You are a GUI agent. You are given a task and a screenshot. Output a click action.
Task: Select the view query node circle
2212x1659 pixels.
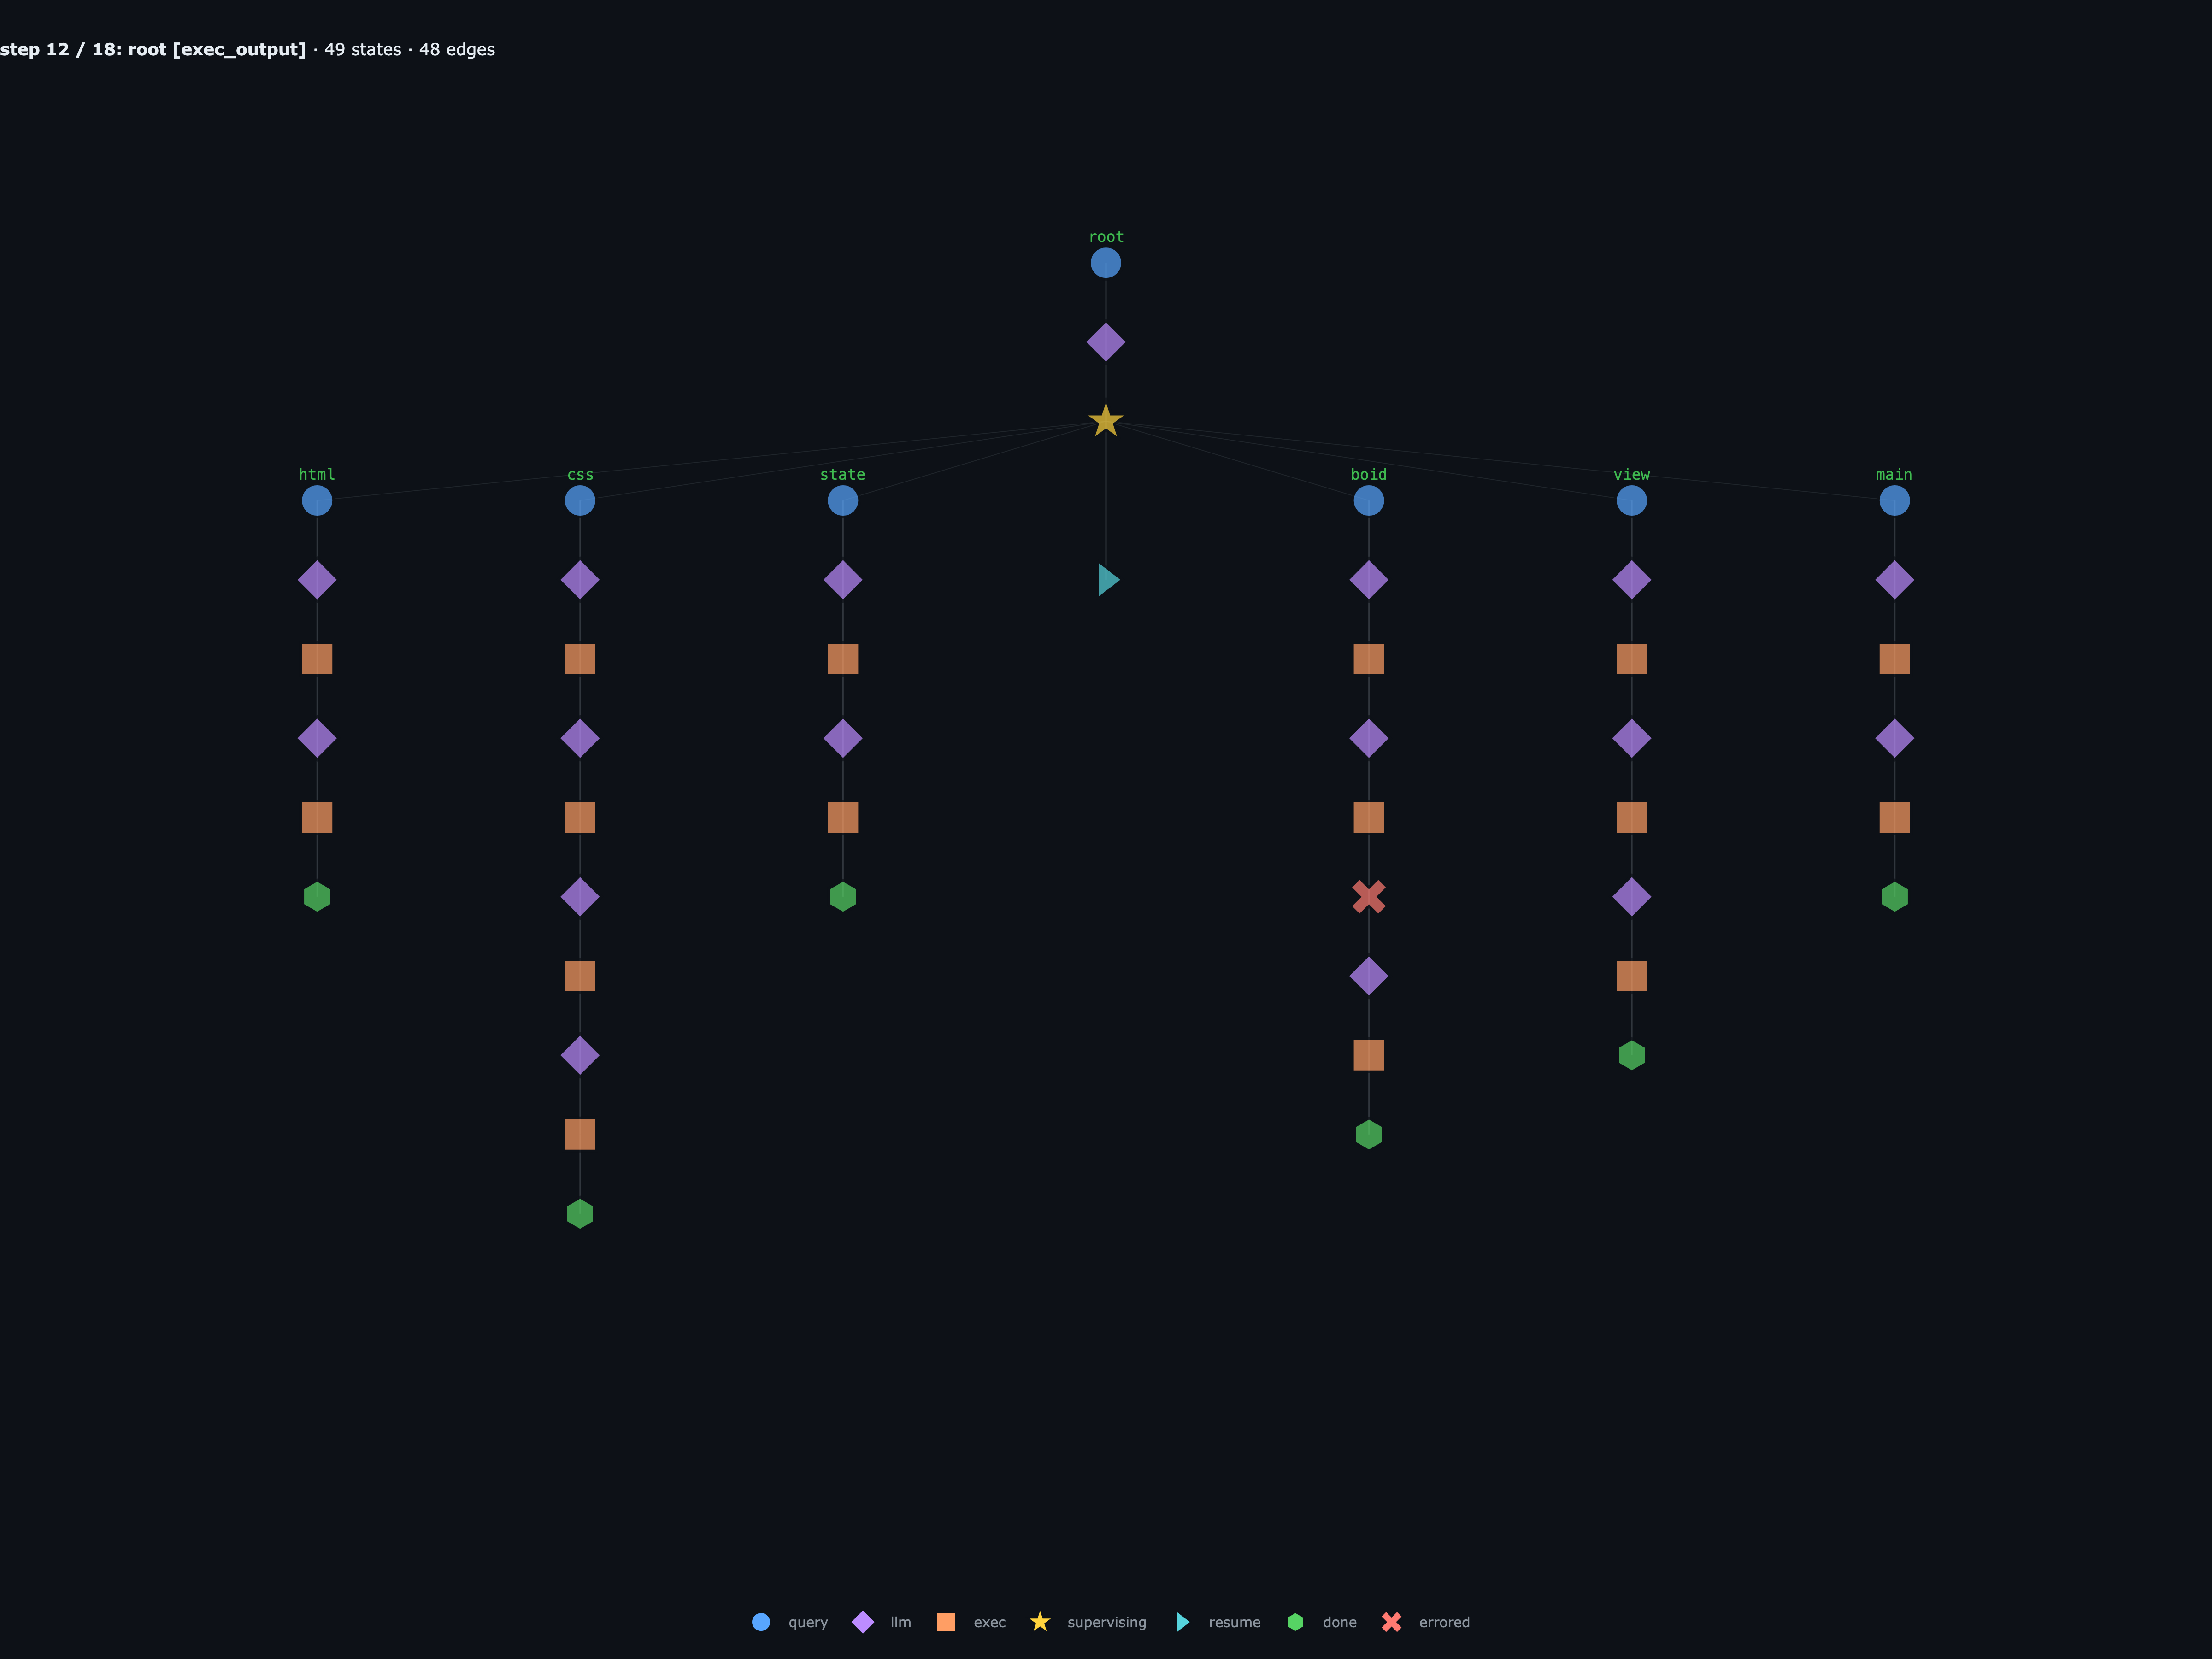(x=1632, y=500)
